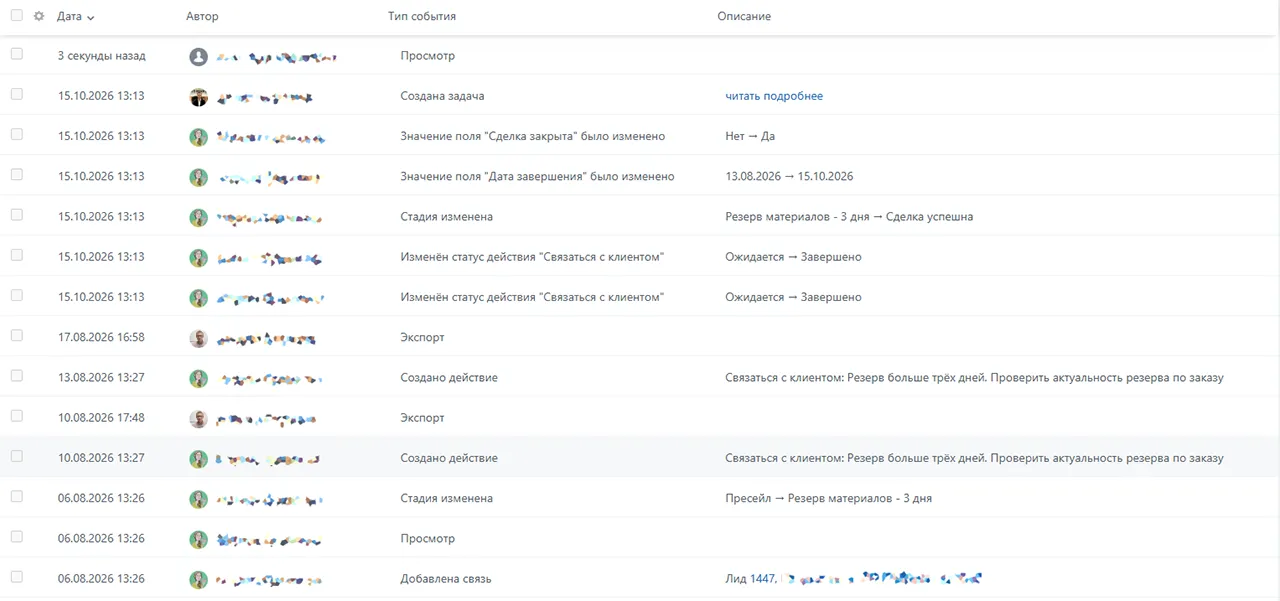This screenshot has height=601, width=1280.
Task: Tick the select-all checkbox in the table header
Action: [x=17, y=16]
